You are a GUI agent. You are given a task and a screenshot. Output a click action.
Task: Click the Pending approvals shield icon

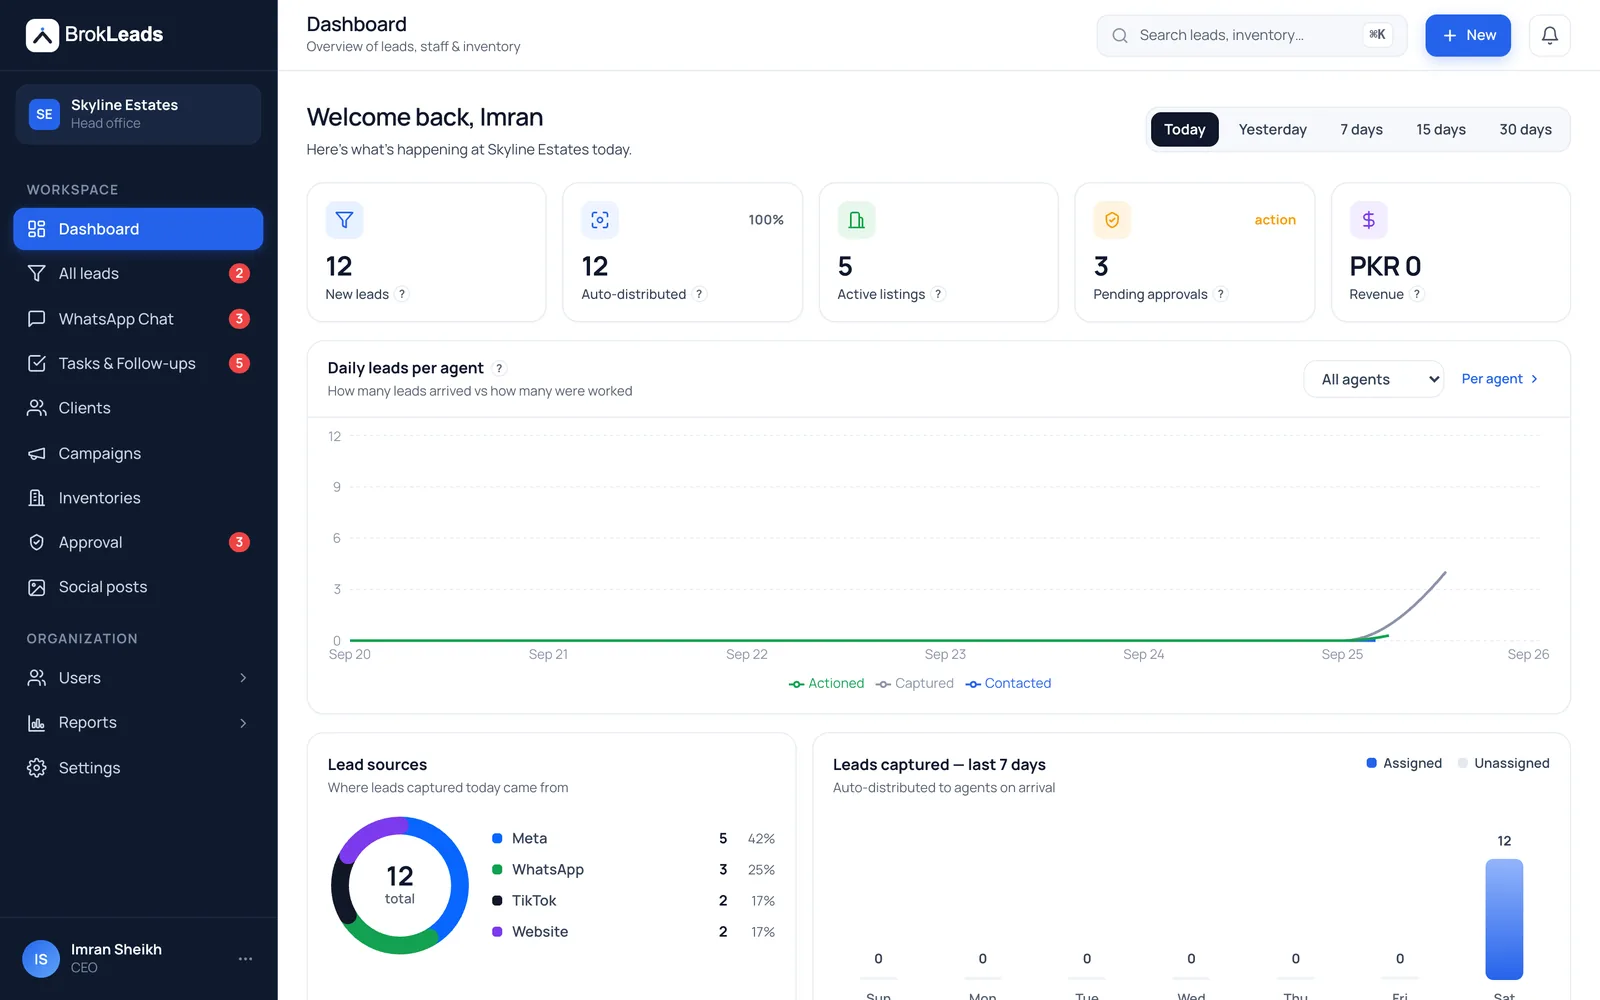tap(1112, 220)
